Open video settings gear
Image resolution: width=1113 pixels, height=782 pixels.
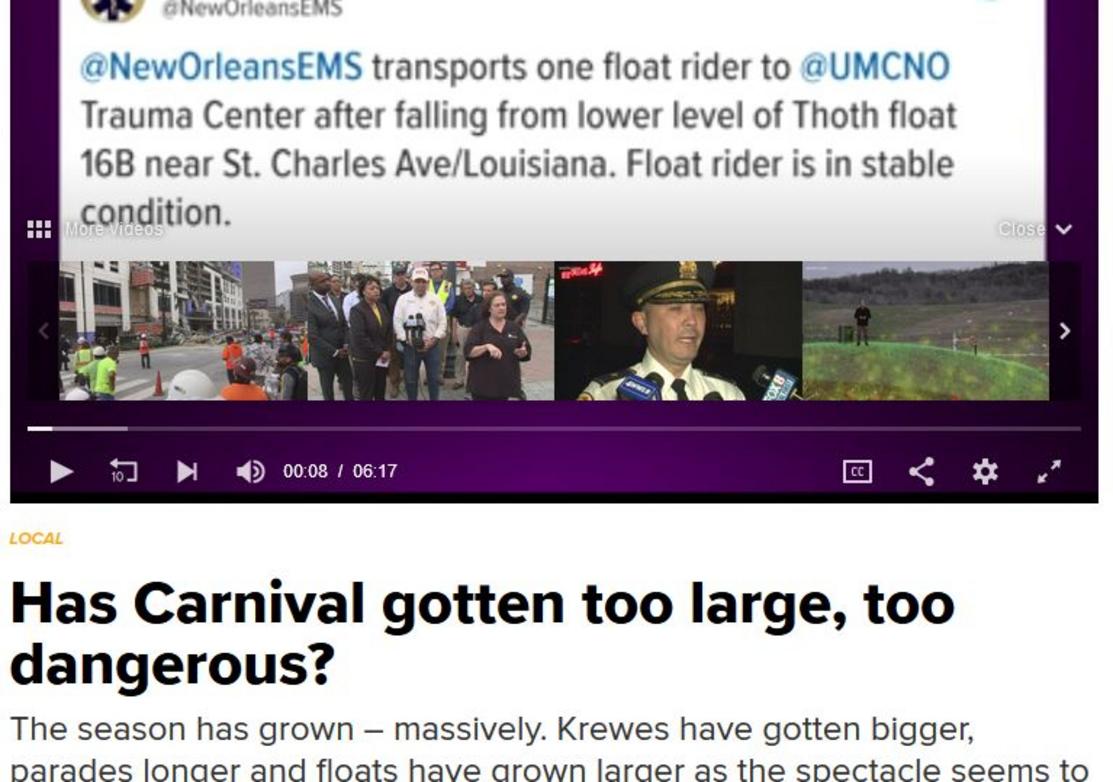click(985, 471)
